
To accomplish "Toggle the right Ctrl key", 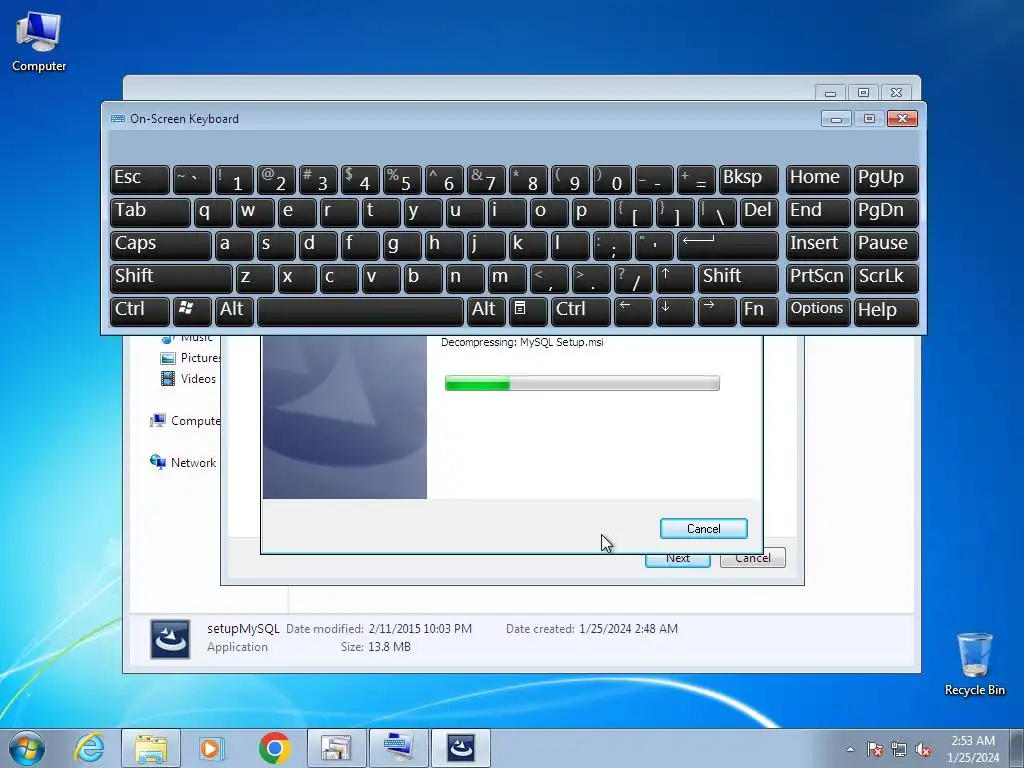I will point(581,311).
